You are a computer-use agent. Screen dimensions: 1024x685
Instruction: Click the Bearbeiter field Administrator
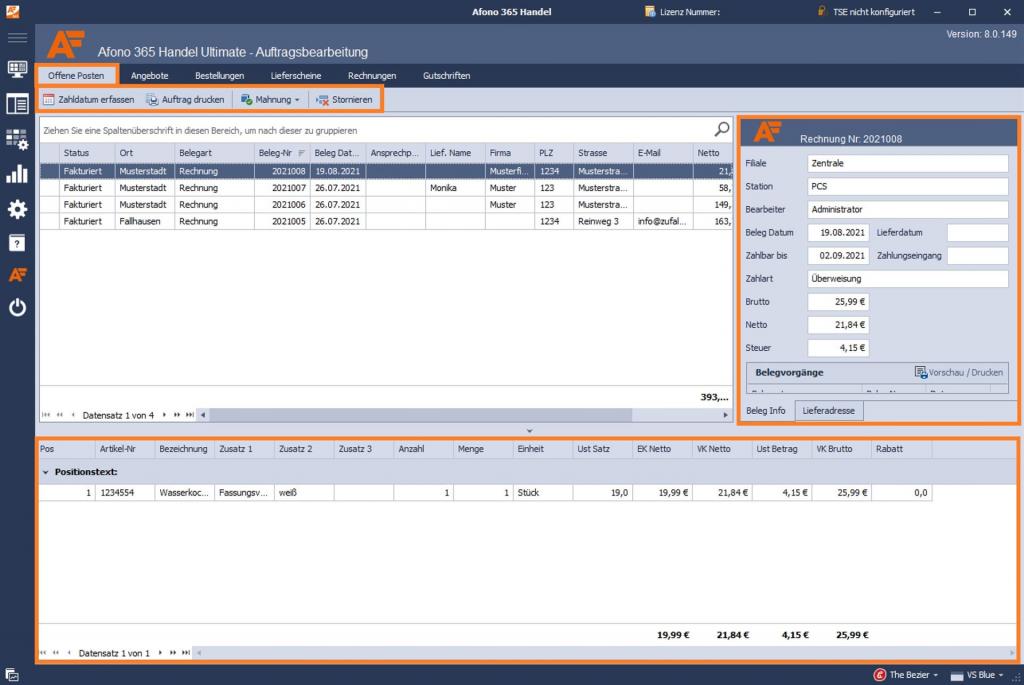coord(907,210)
